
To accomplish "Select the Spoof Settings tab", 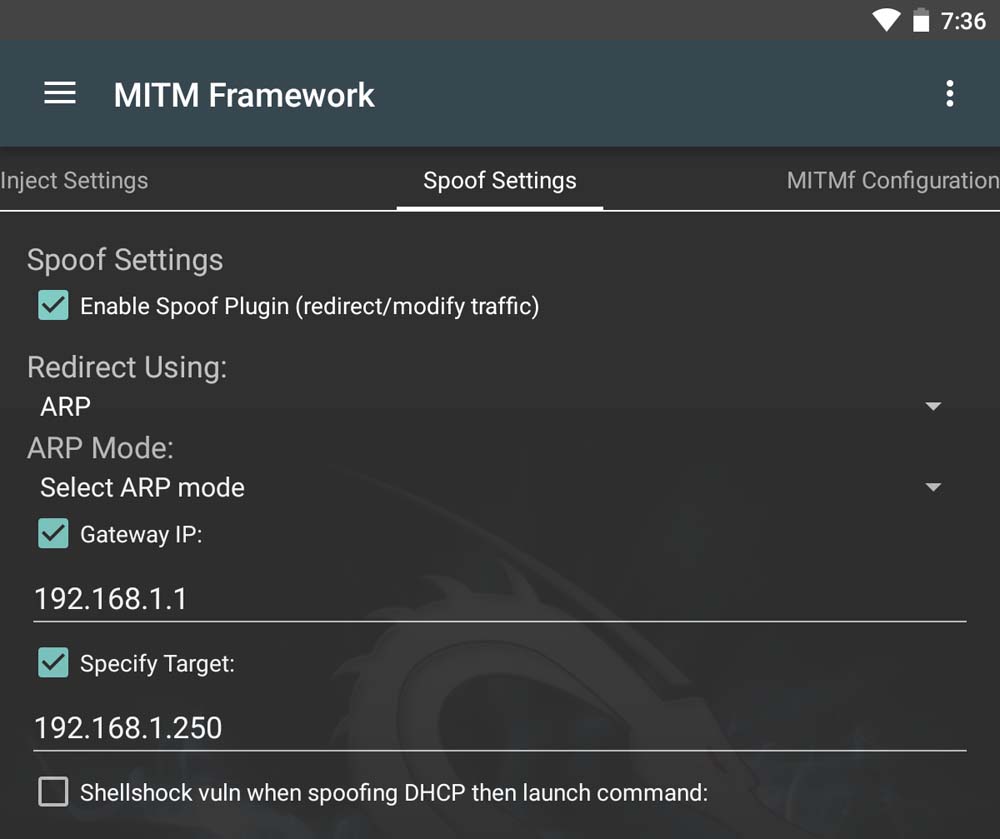I will click(x=500, y=181).
